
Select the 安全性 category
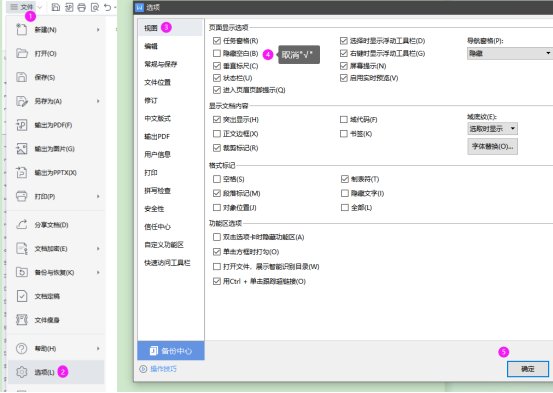(154, 208)
